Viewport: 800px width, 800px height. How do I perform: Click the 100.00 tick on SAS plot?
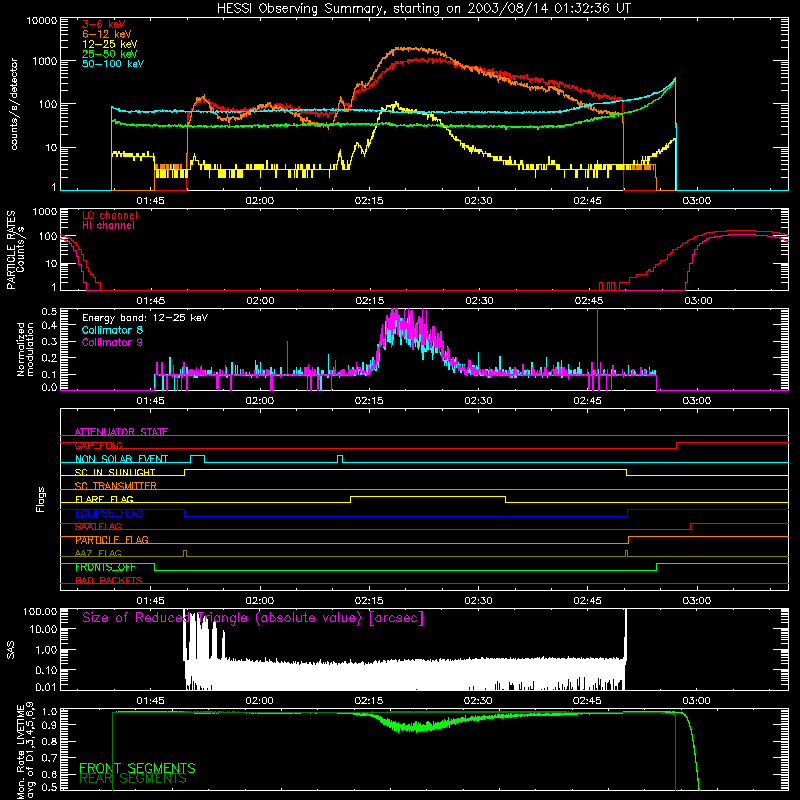click(40, 611)
